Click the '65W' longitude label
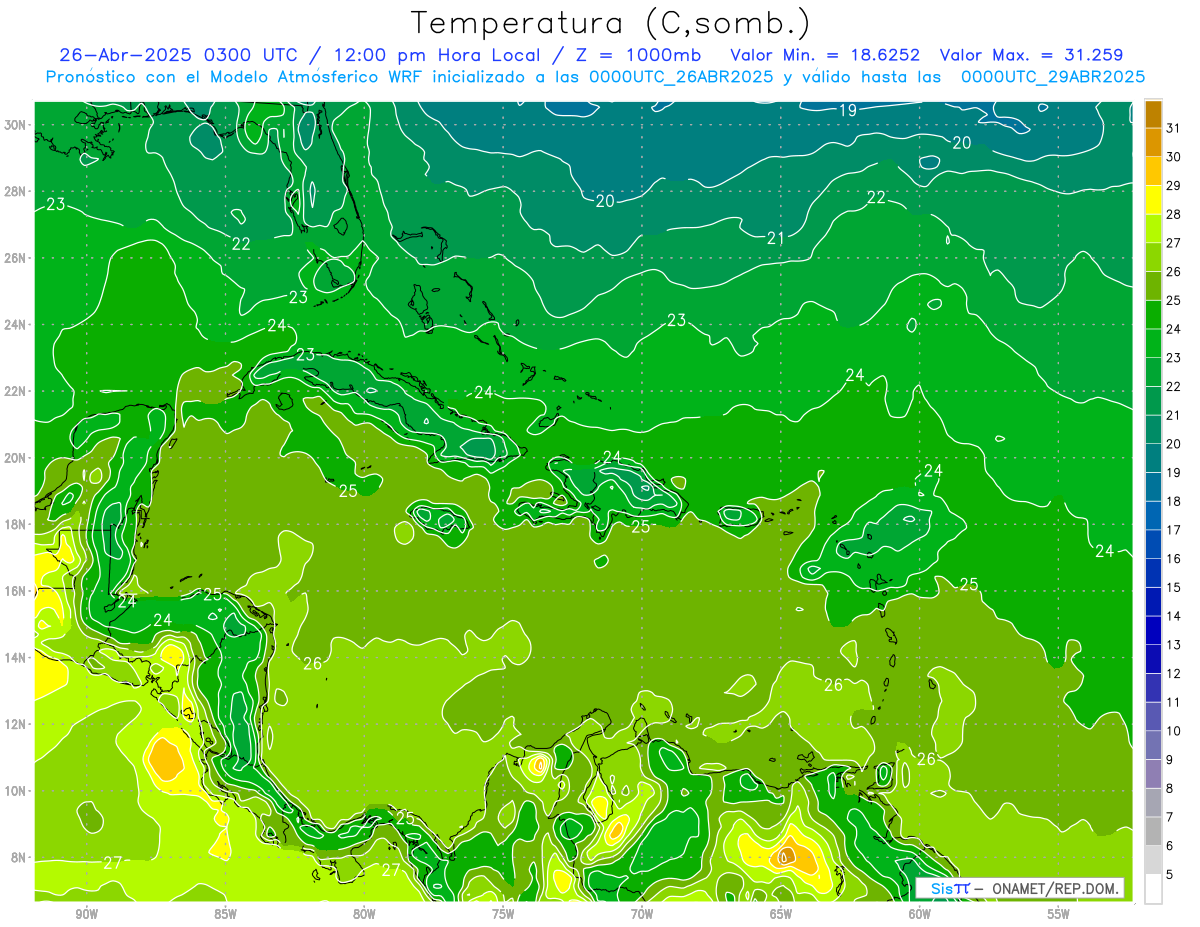Image resolution: width=1200 pixels, height=927 pixels. 781,914
